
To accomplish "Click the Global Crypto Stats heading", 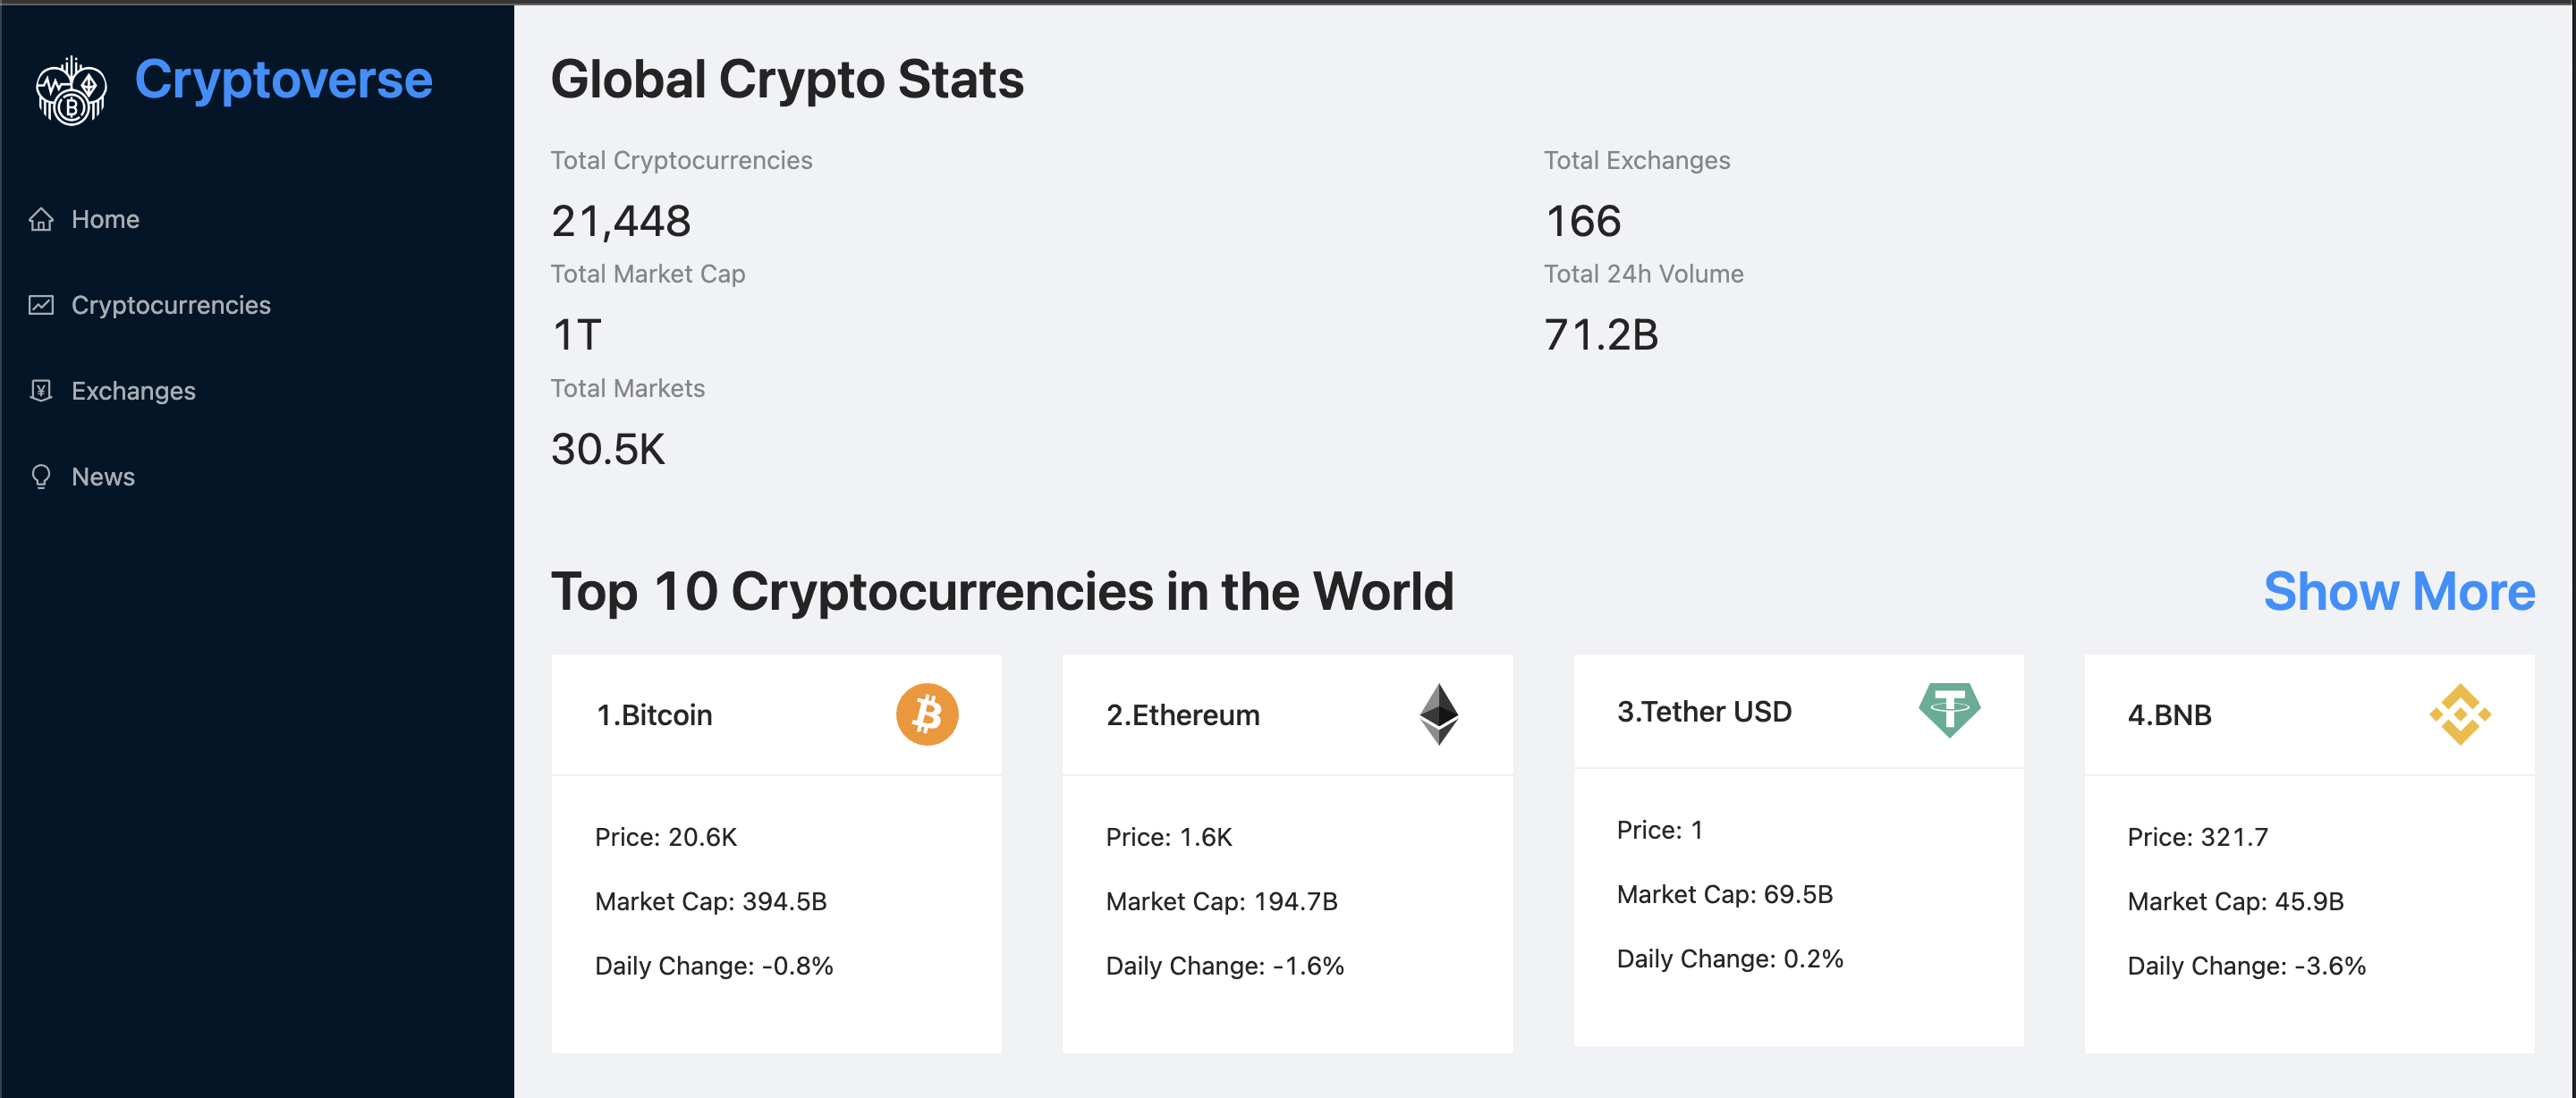I will pos(787,80).
